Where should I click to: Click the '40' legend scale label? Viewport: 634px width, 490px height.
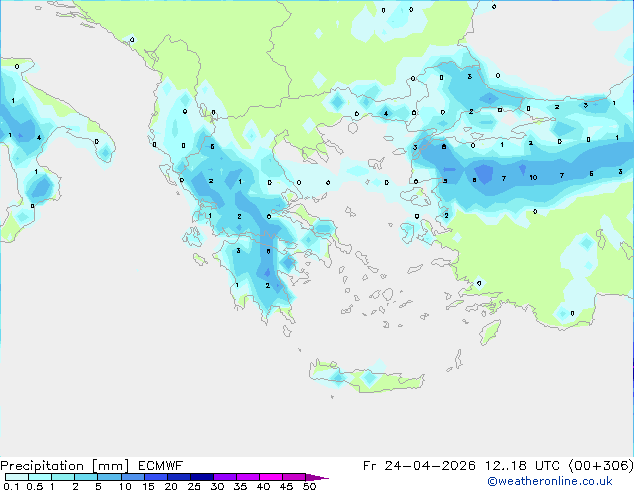(x=263, y=486)
